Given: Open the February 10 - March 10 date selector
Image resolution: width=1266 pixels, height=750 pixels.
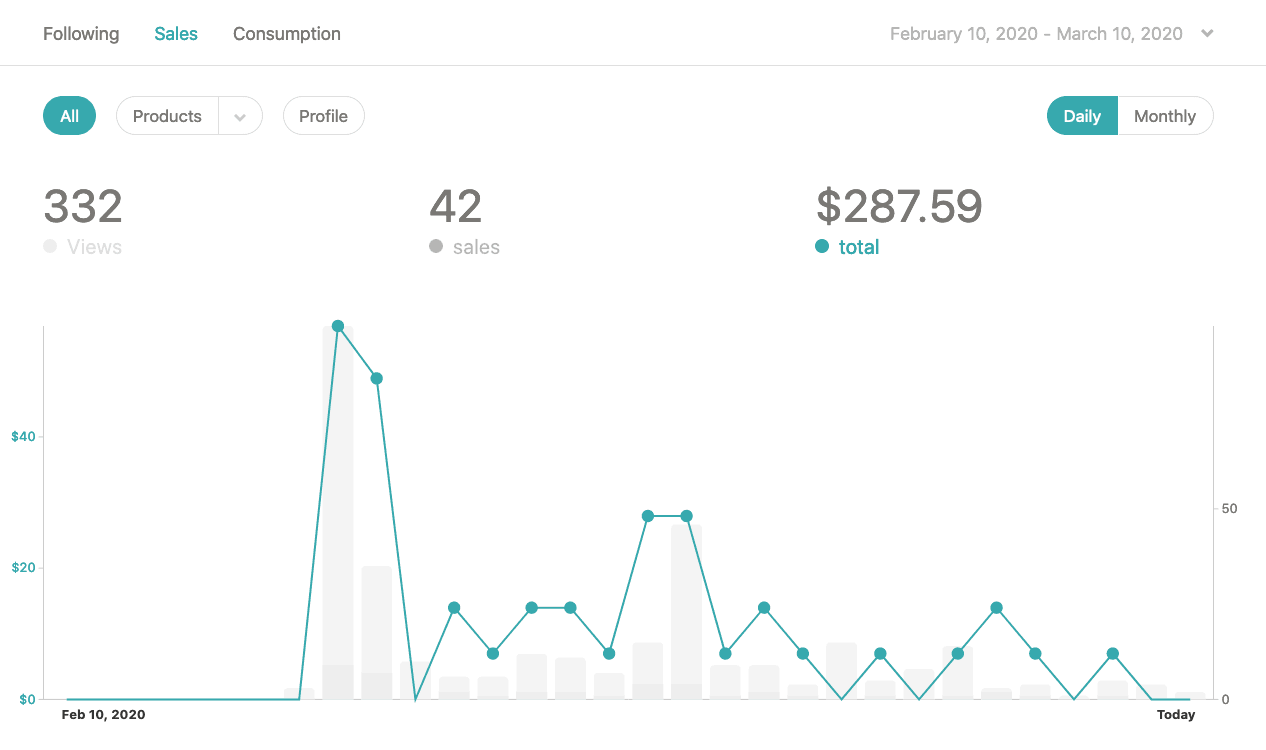Looking at the screenshot, I should click(1035, 33).
